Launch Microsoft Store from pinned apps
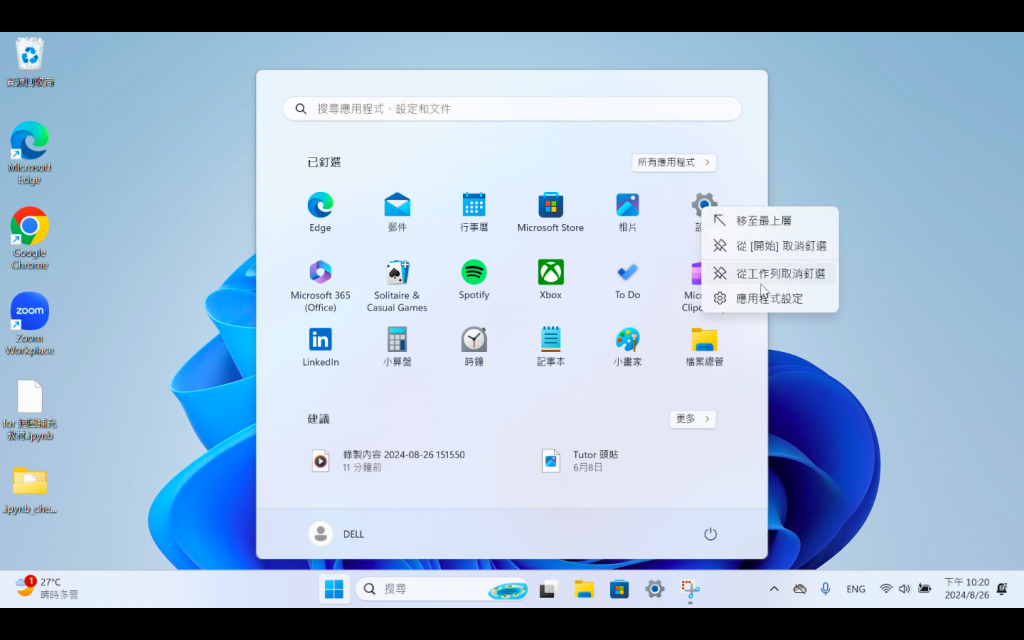Viewport: 1024px width, 640px height. coord(551,212)
